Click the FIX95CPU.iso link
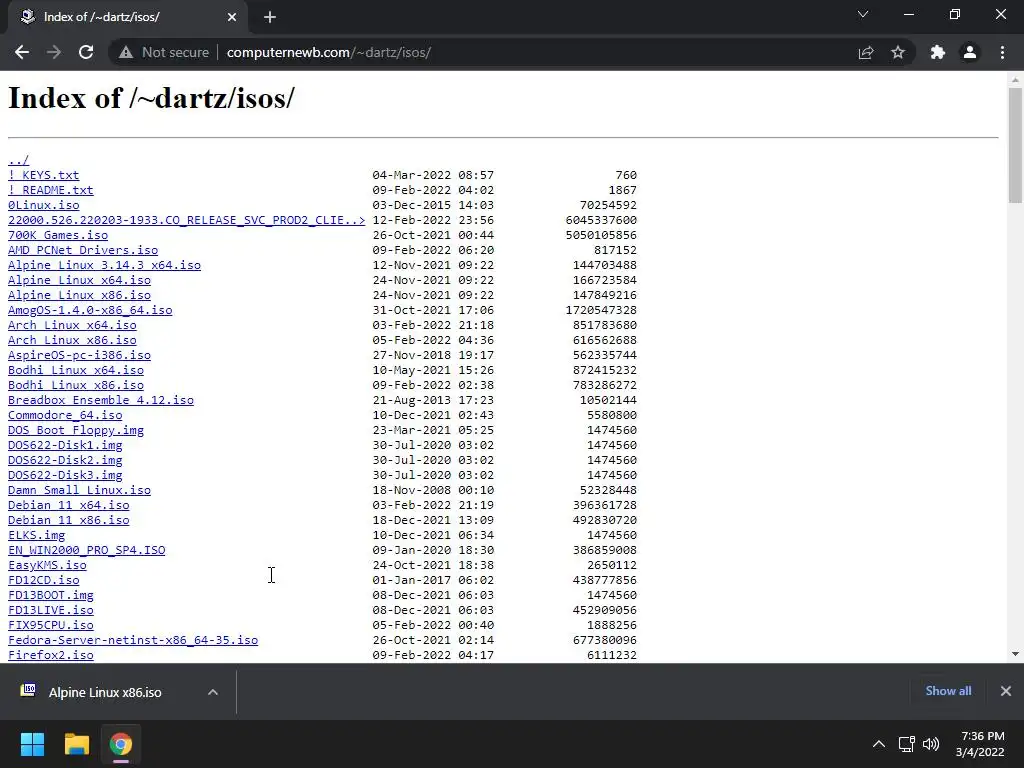The width and height of the screenshot is (1024, 768). click(51, 626)
